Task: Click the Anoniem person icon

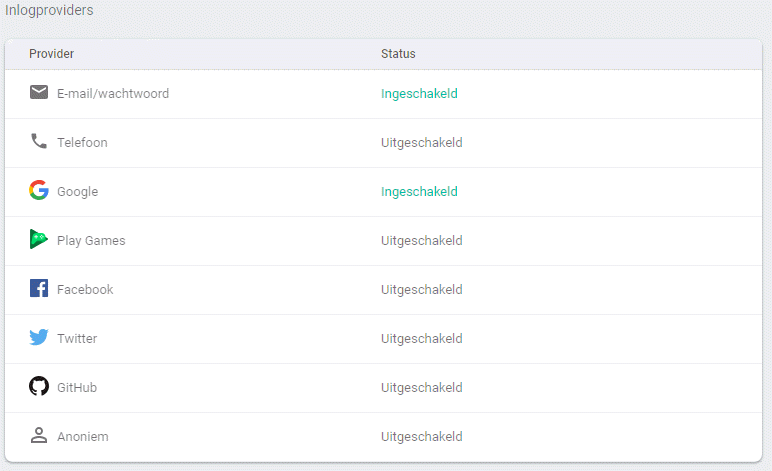Action: [39, 436]
